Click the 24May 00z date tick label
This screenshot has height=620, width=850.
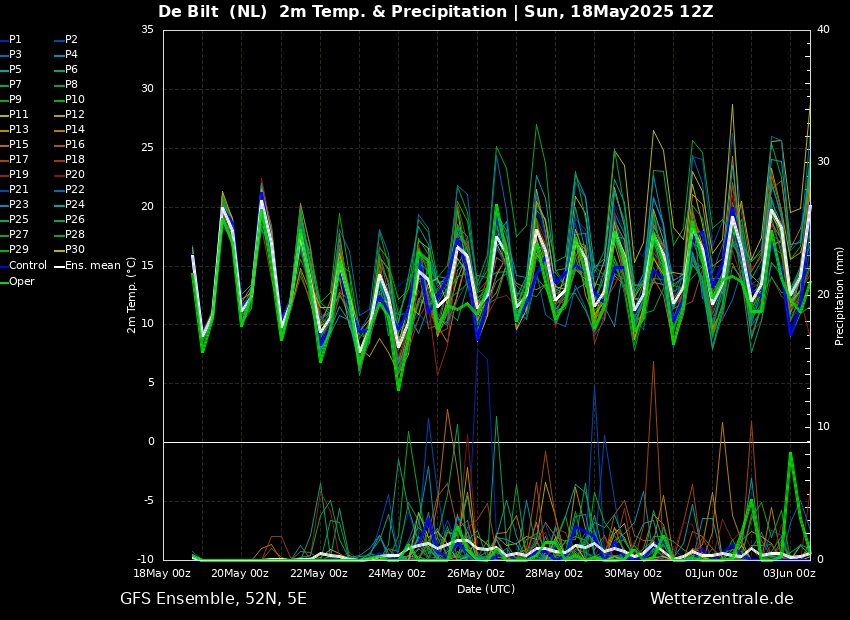(397, 573)
